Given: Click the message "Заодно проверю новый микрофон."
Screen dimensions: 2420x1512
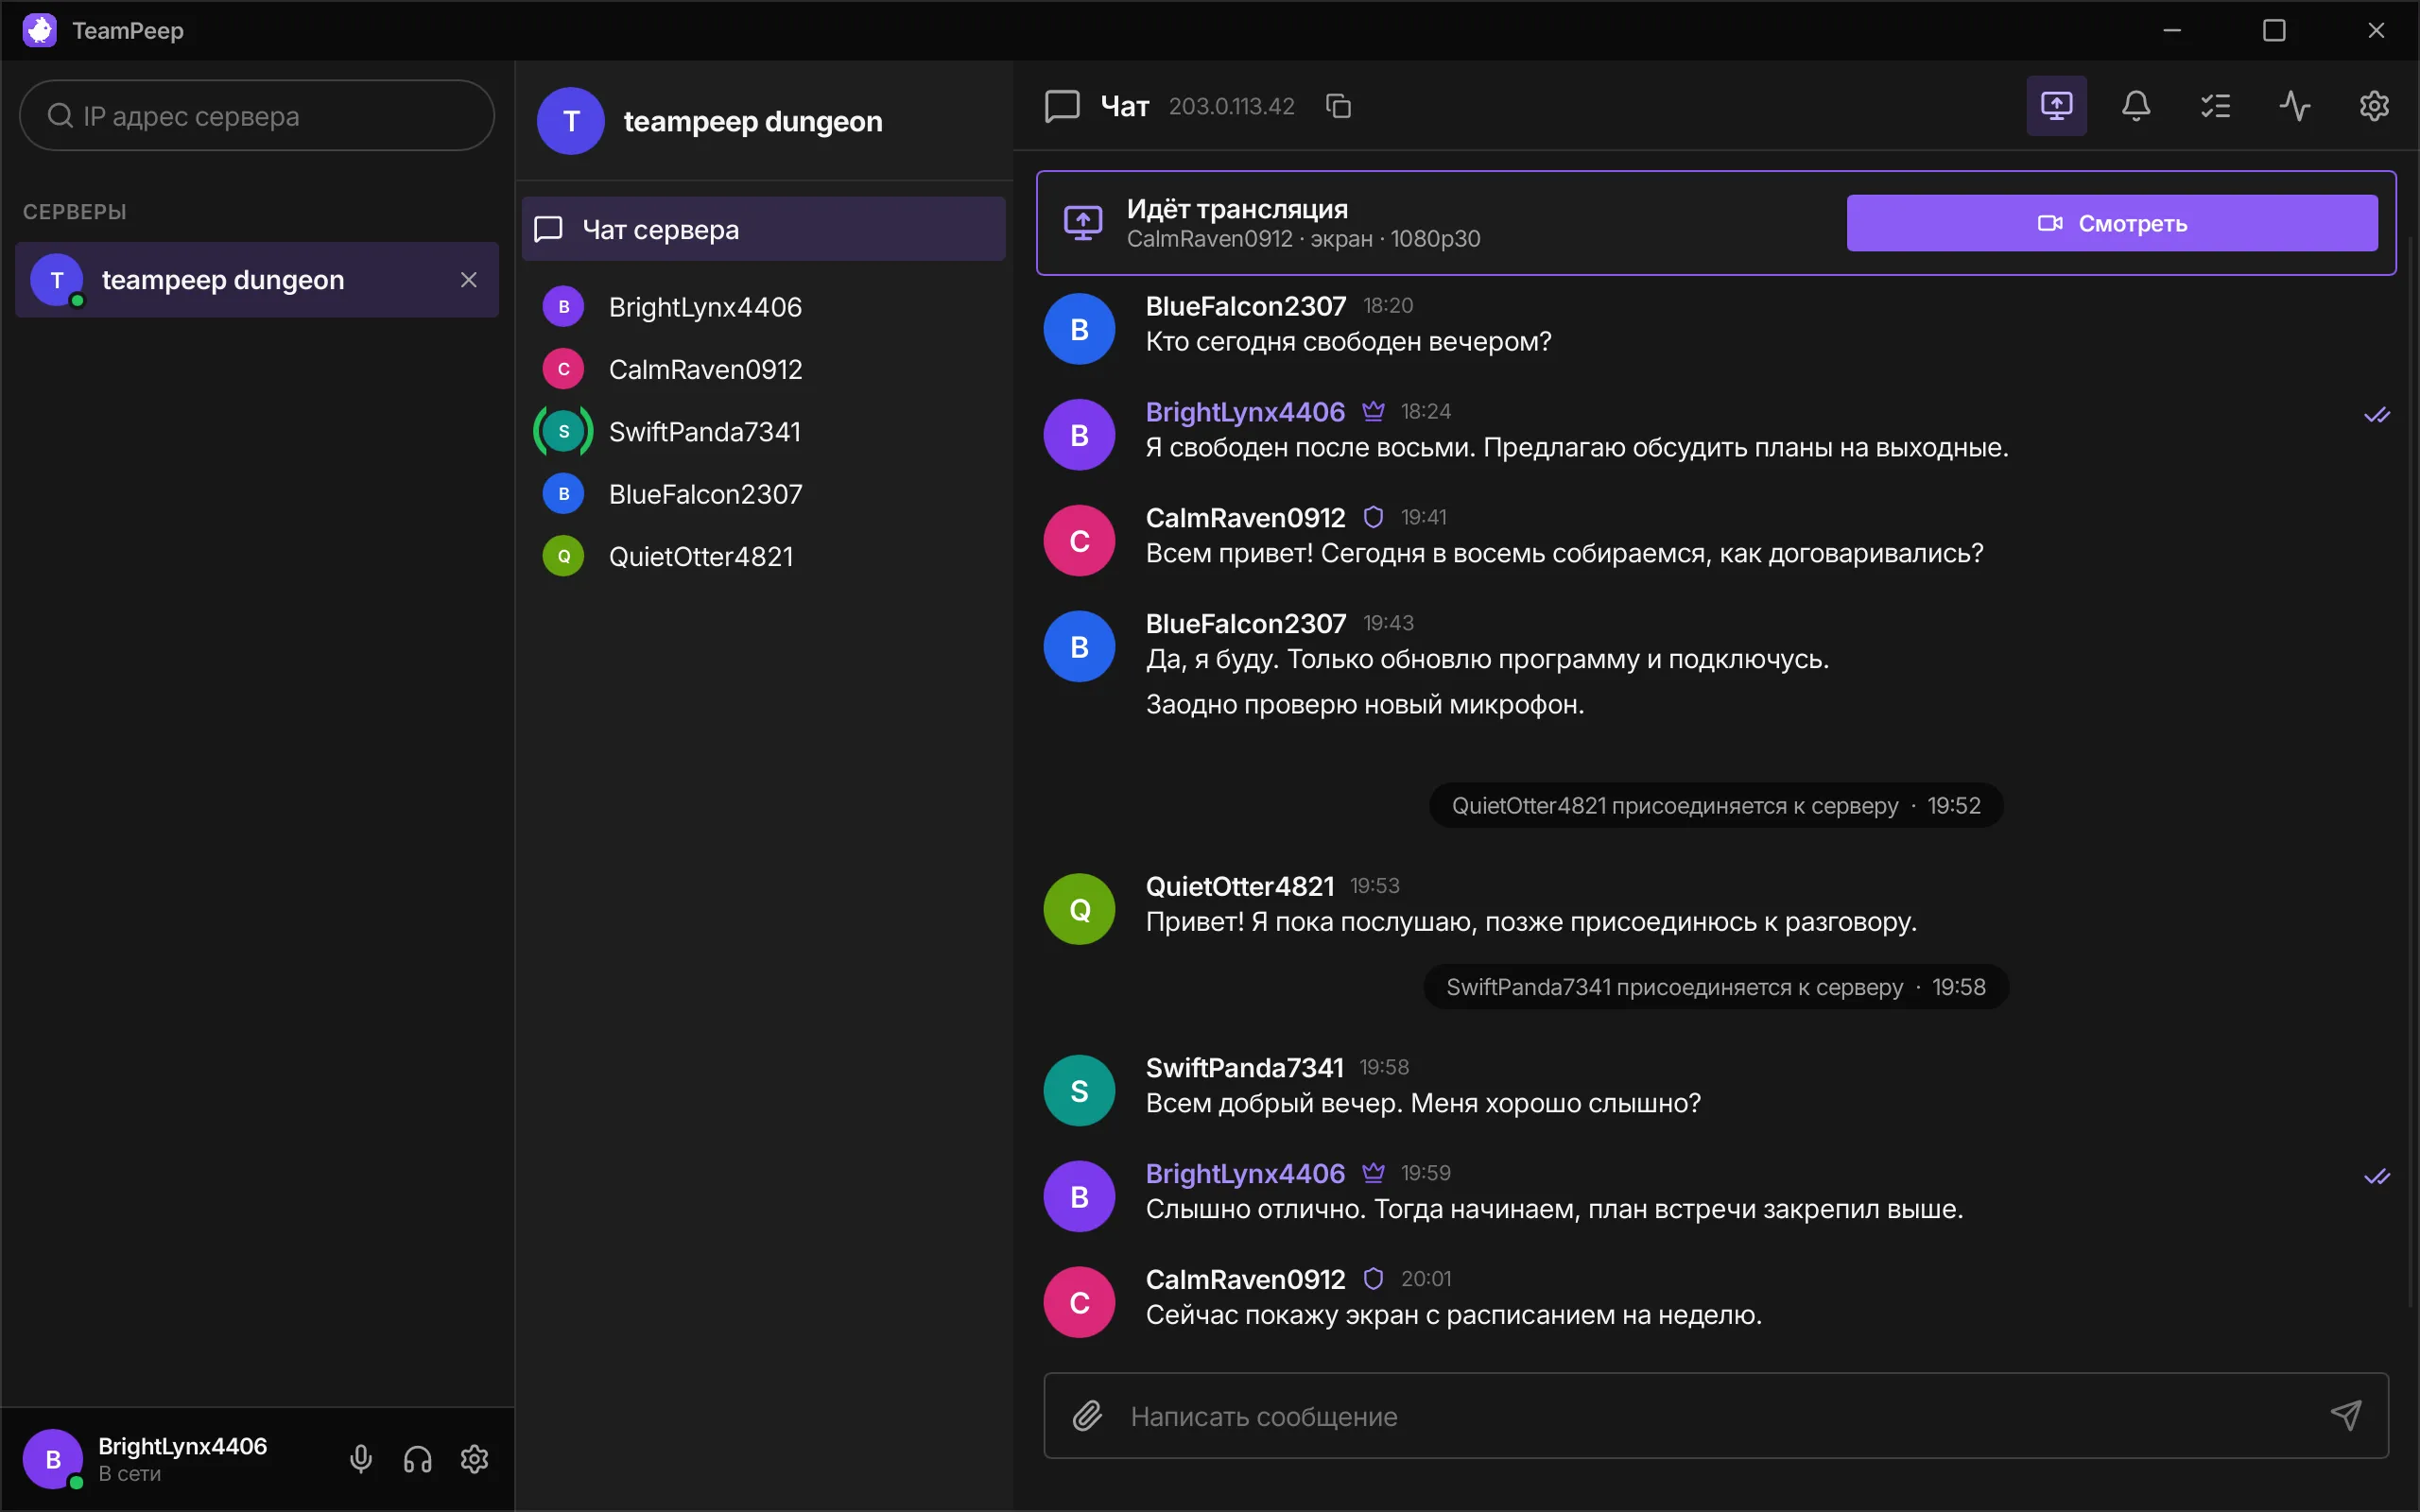Looking at the screenshot, I should tap(1365, 705).
